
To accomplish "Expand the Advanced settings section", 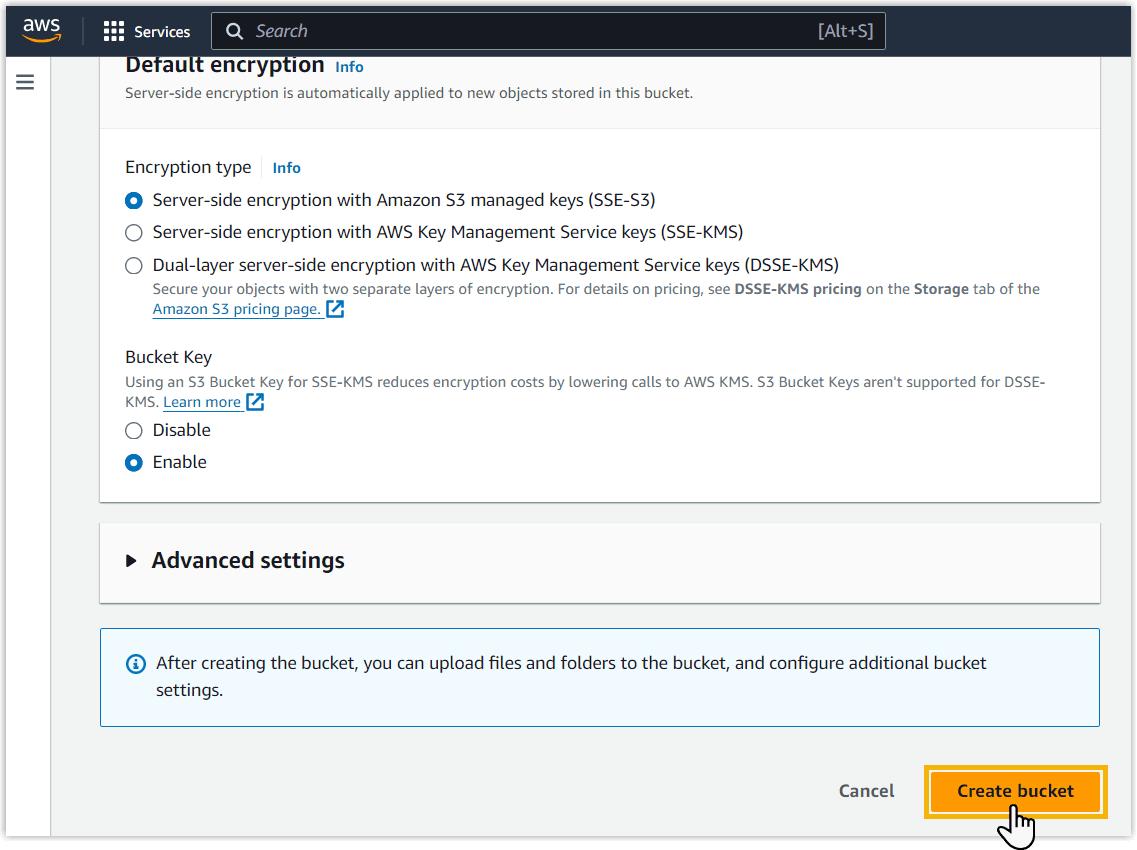I will [x=248, y=561].
